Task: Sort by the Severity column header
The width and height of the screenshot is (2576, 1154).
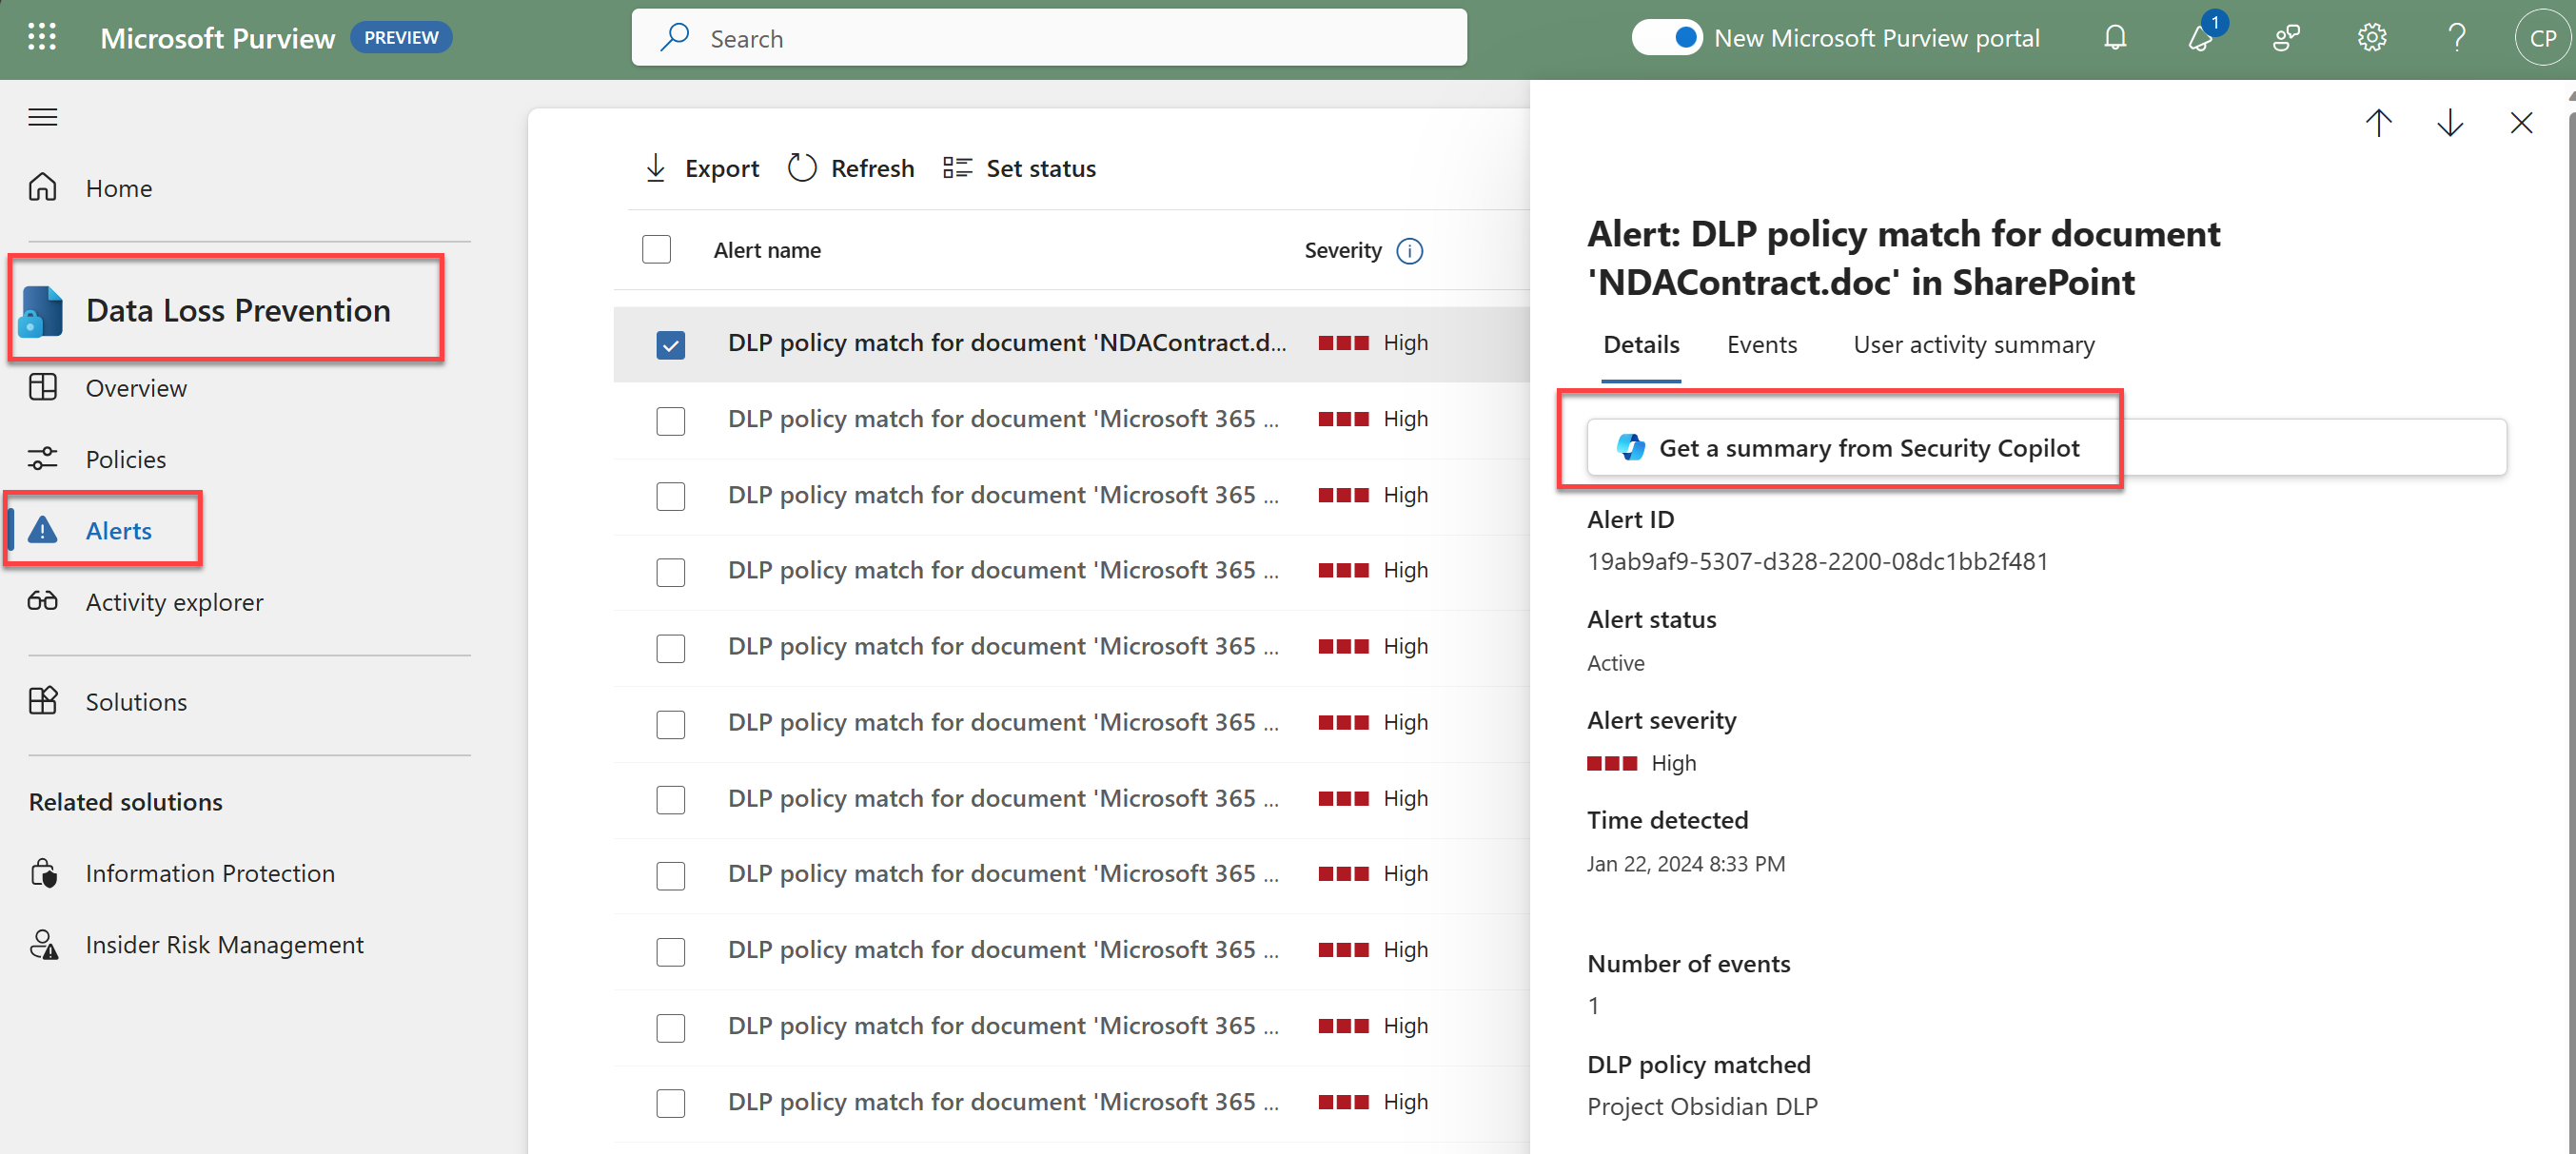Action: point(1342,250)
